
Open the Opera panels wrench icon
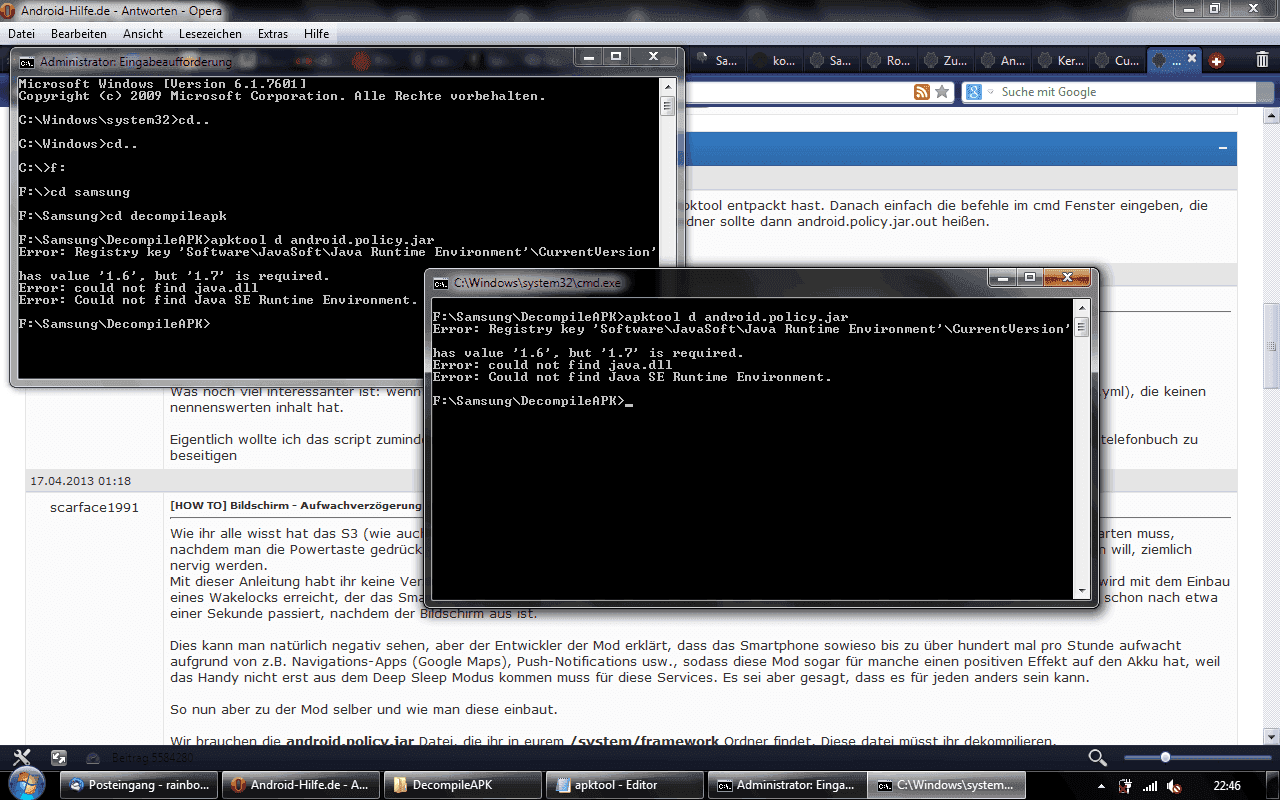(22, 758)
